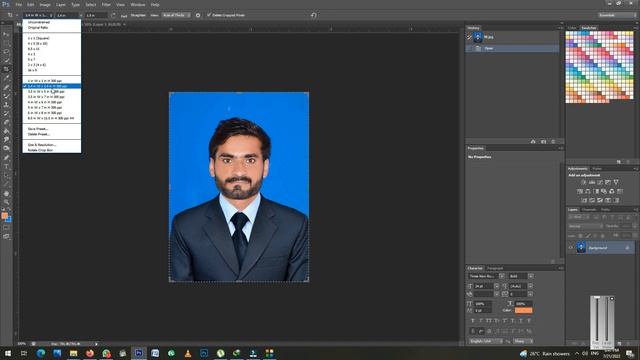
Task: Choose Rotate Crop Box in crop list
Action: tap(40, 150)
